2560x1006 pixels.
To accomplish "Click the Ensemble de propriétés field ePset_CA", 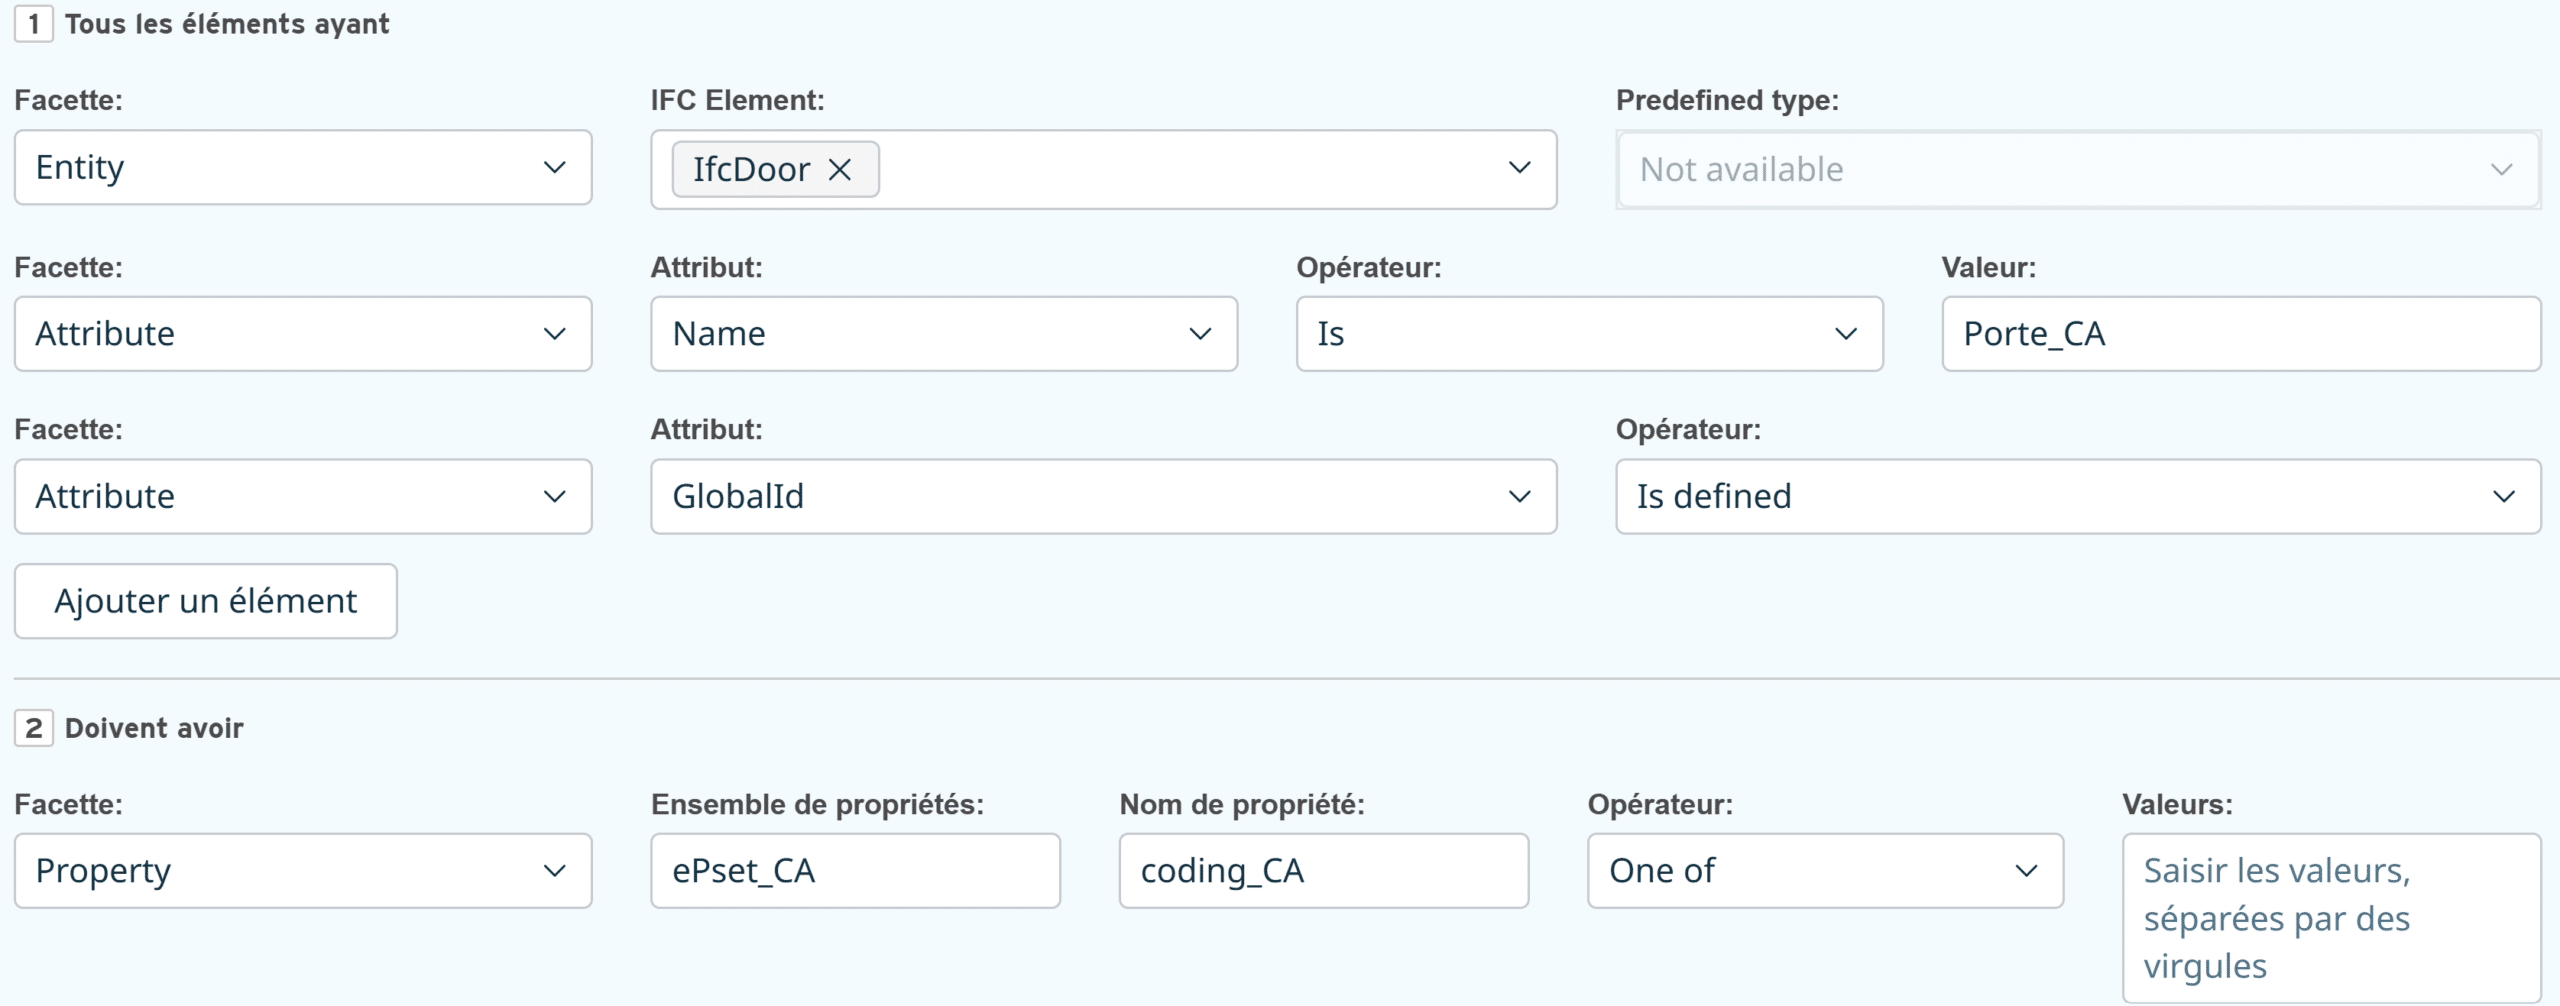I will coord(855,871).
